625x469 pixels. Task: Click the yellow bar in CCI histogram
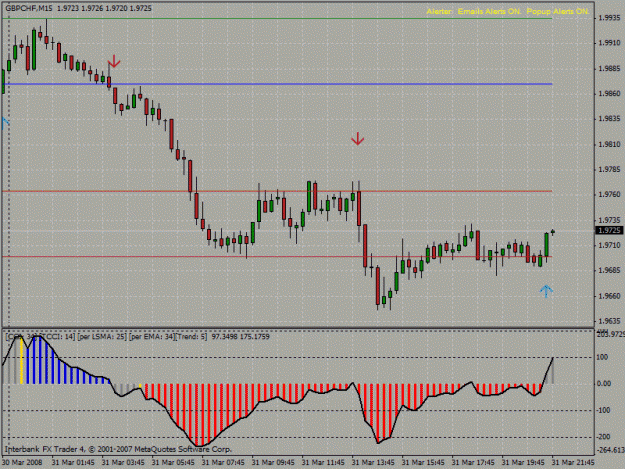[x=22, y=361]
